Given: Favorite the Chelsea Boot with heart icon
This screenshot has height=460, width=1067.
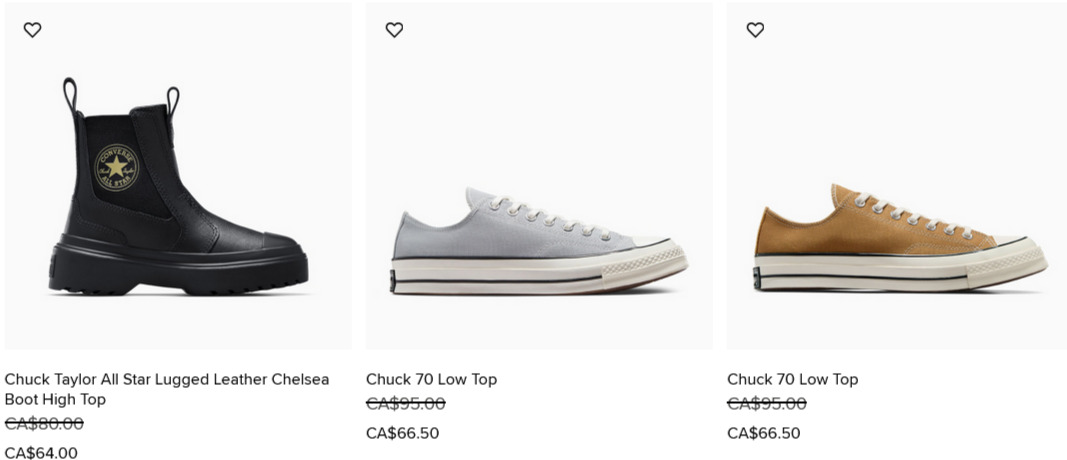Looking at the screenshot, I should 33,30.
